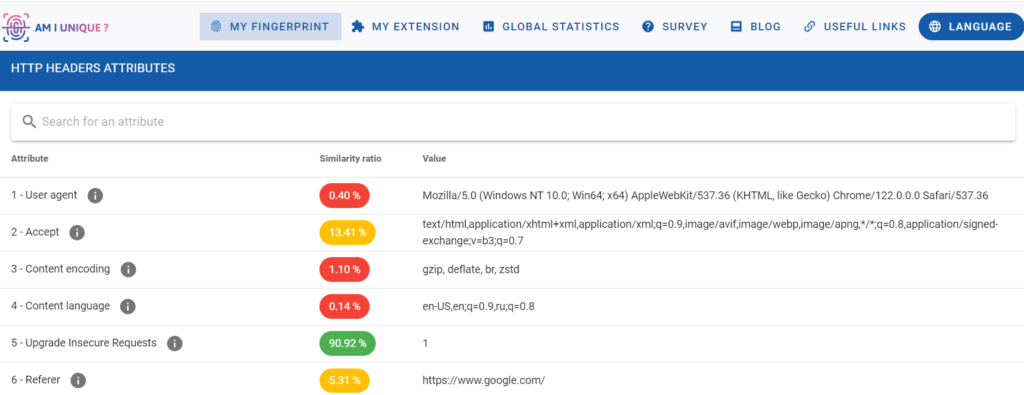
Task: Click the Attribute column header
Action: (x=29, y=159)
